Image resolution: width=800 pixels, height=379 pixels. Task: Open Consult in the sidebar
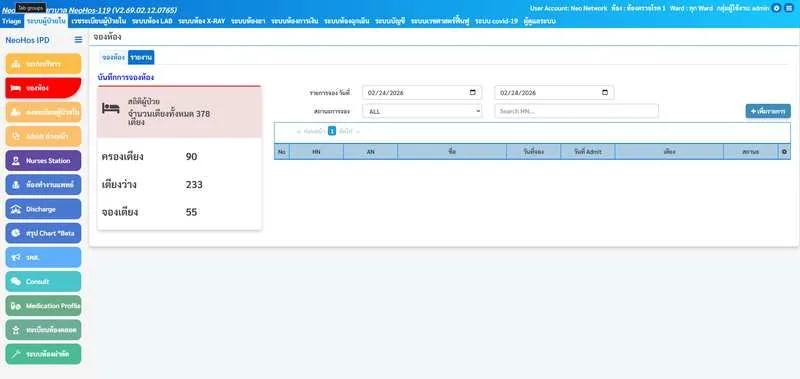43,281
